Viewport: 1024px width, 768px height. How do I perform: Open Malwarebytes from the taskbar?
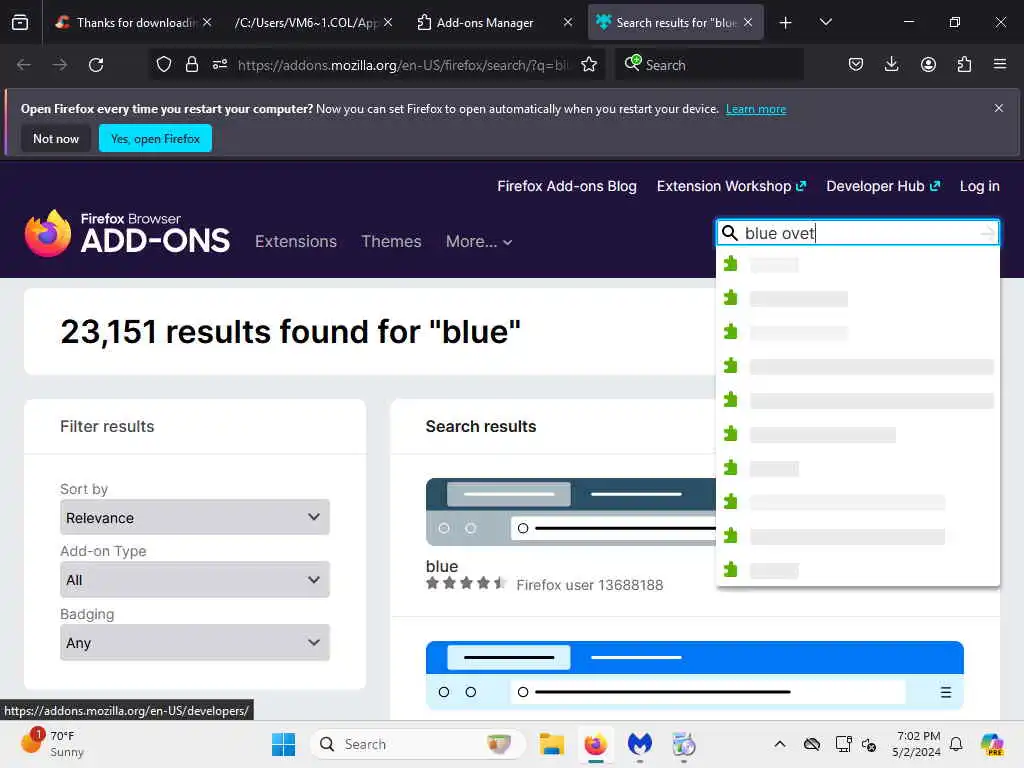(639, 744)
